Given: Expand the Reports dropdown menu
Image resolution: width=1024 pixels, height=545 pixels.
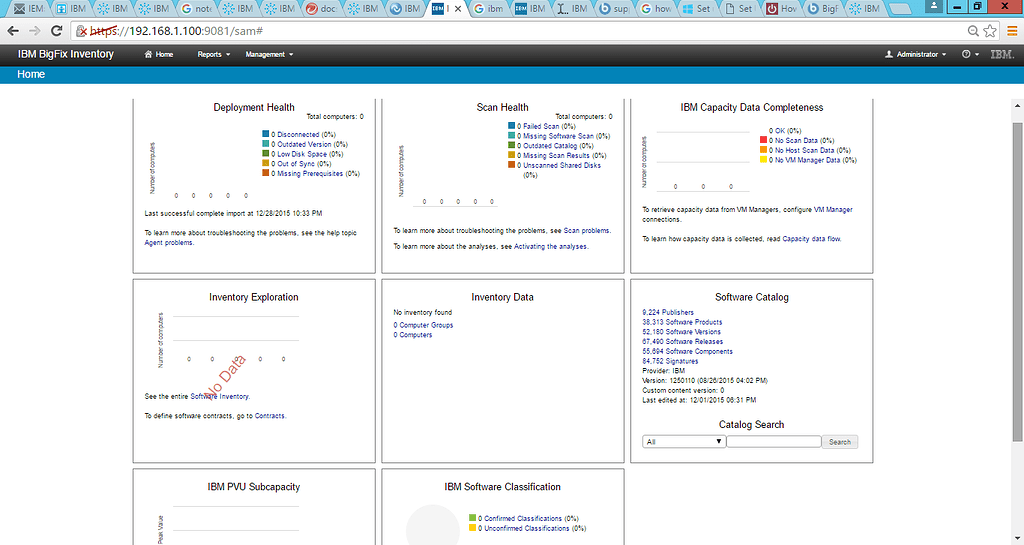Looking at the screenshot, I should pyautogui.click(x=214, y=55).
